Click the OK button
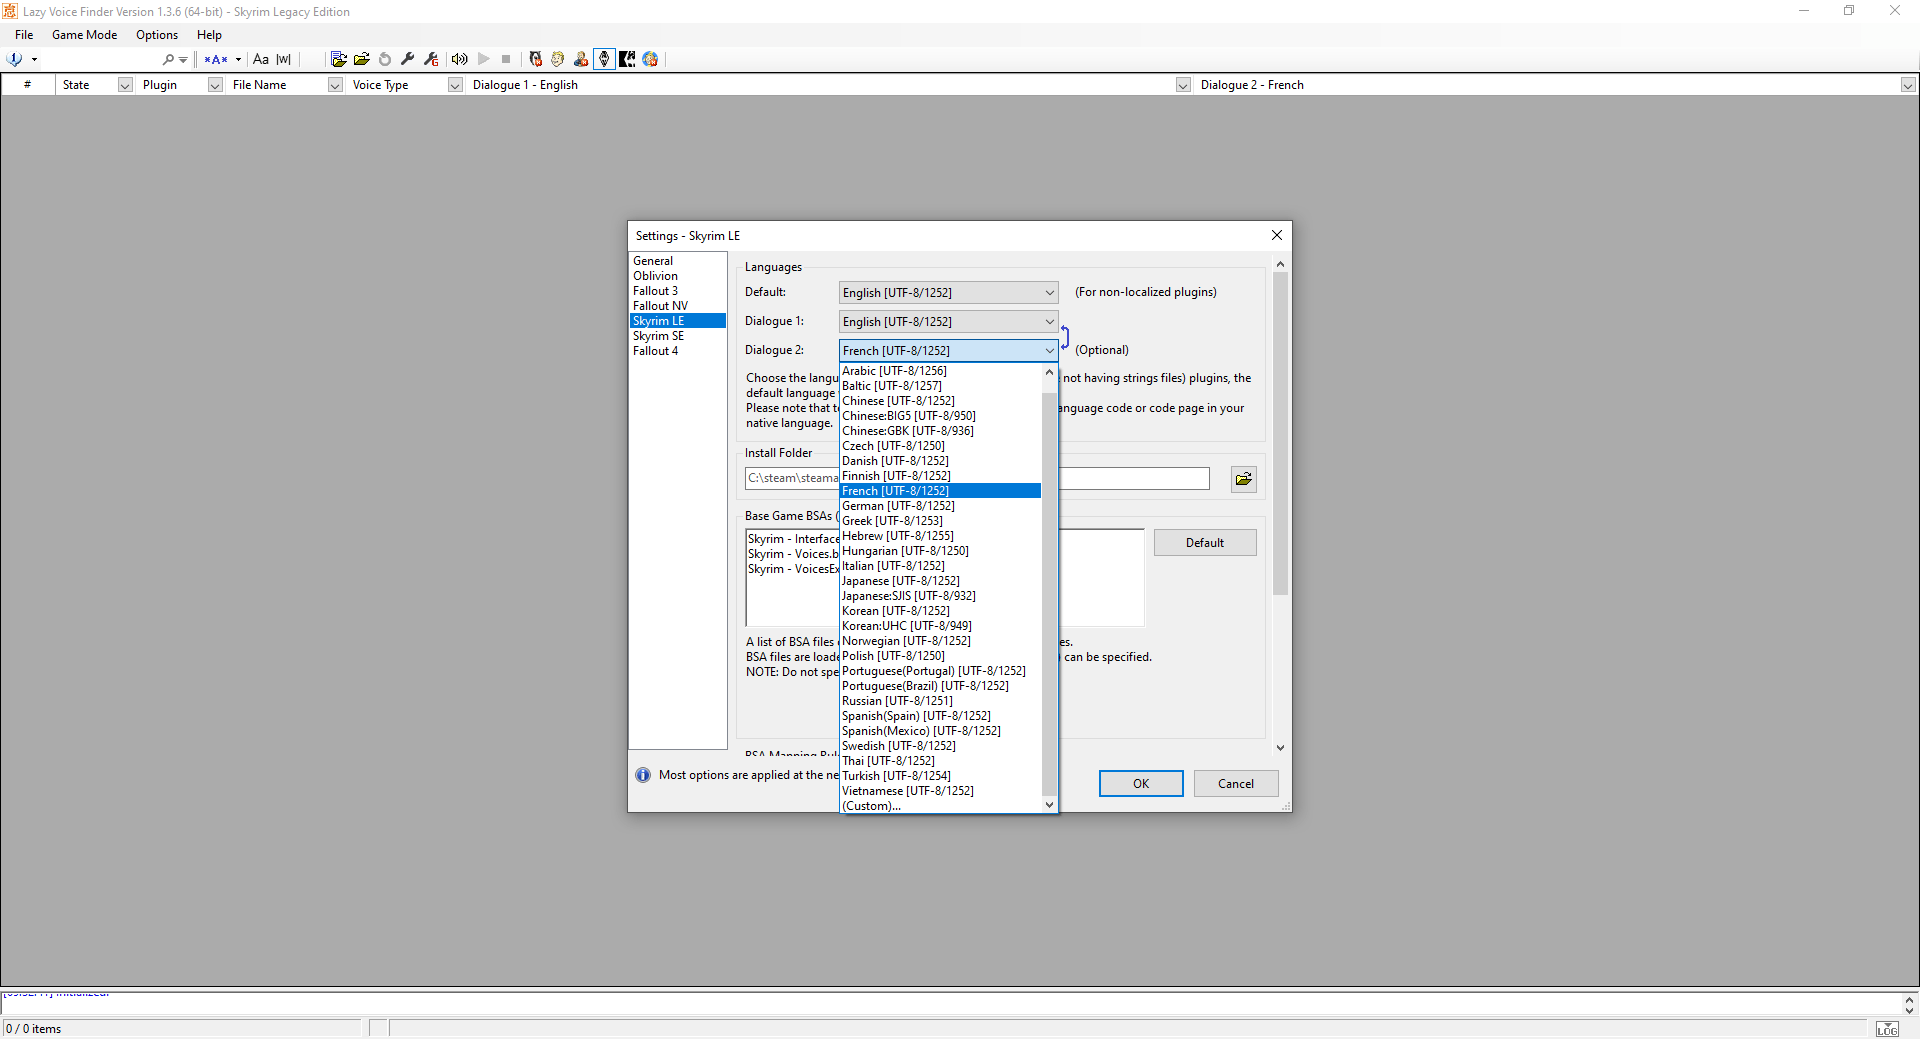 (1141, 784)
